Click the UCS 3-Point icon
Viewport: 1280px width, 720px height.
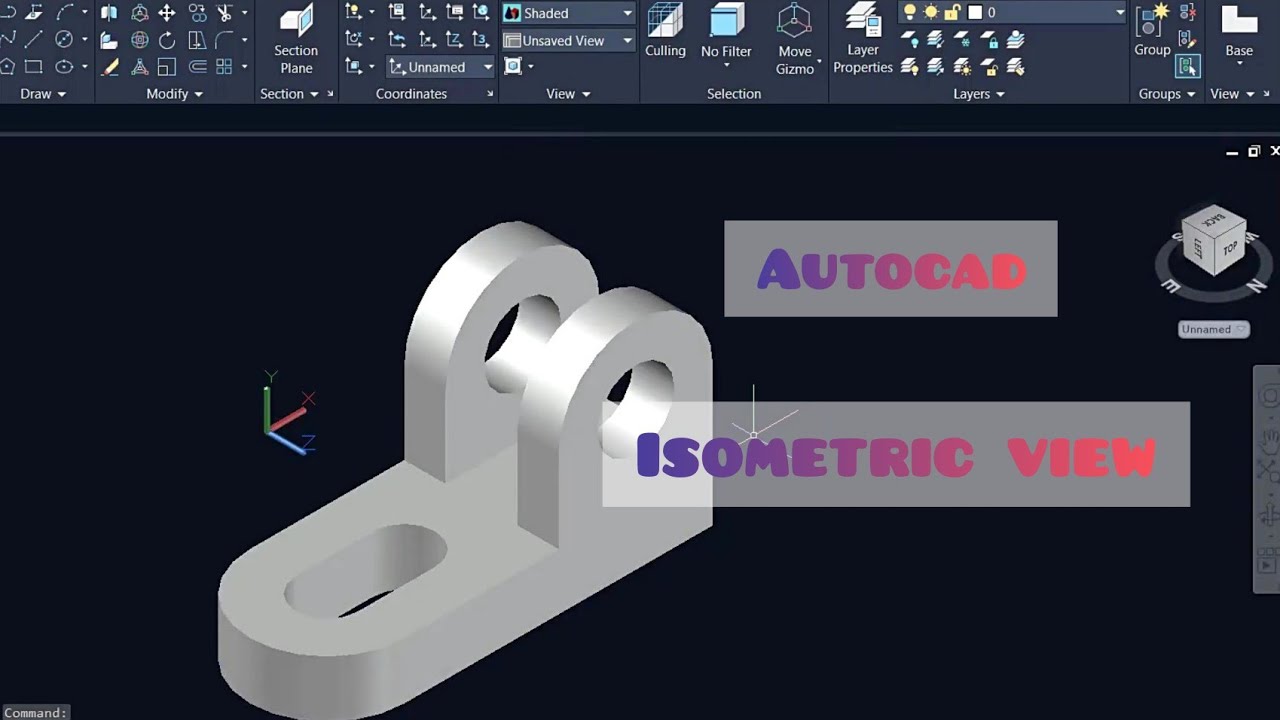pos(481,40)
